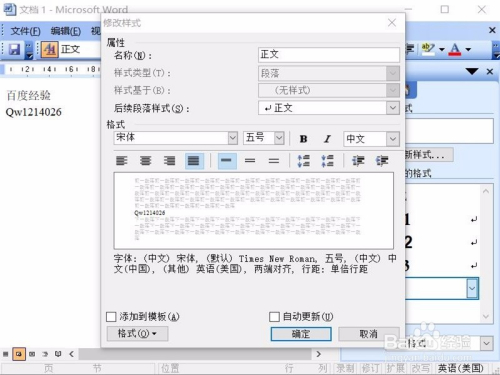Click 取消 button
Image resolution: width=500 pixels, height=375 pixels.
pos(368,334)
